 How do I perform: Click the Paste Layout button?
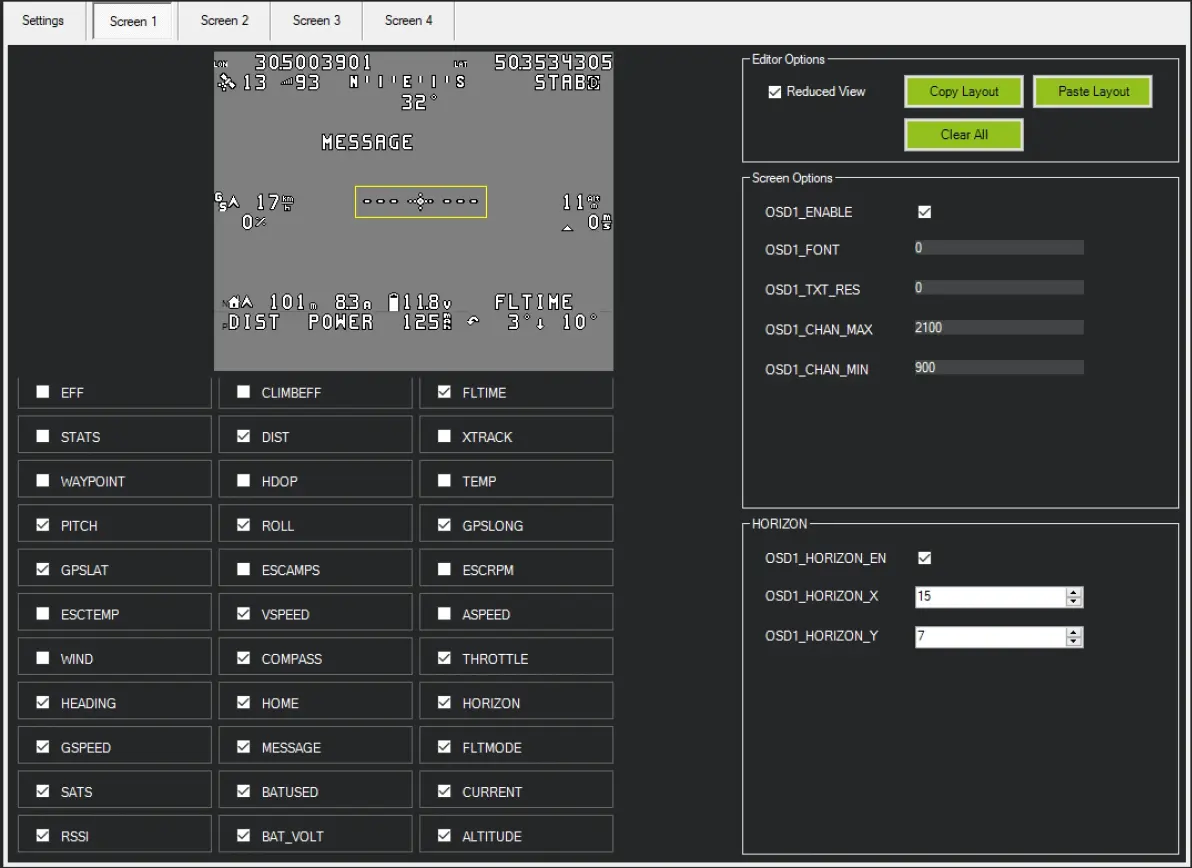[1093, 91]
